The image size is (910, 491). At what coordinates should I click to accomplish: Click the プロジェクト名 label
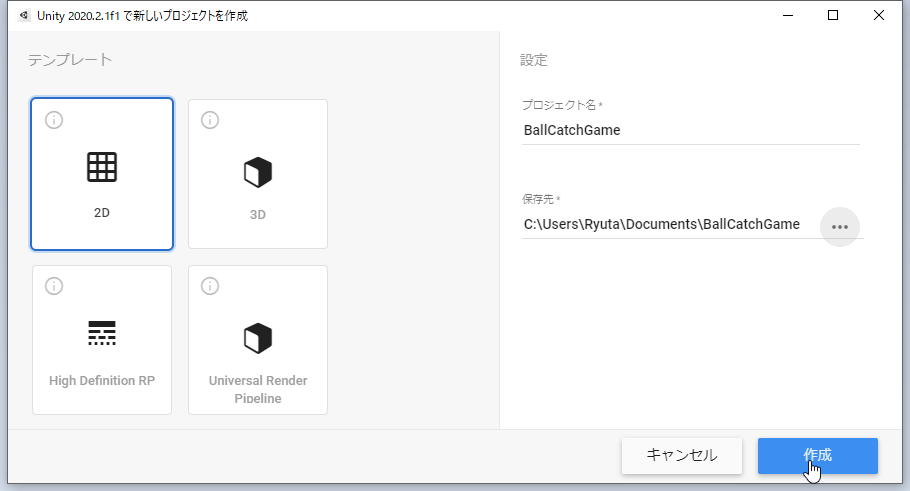click(562, 105)
